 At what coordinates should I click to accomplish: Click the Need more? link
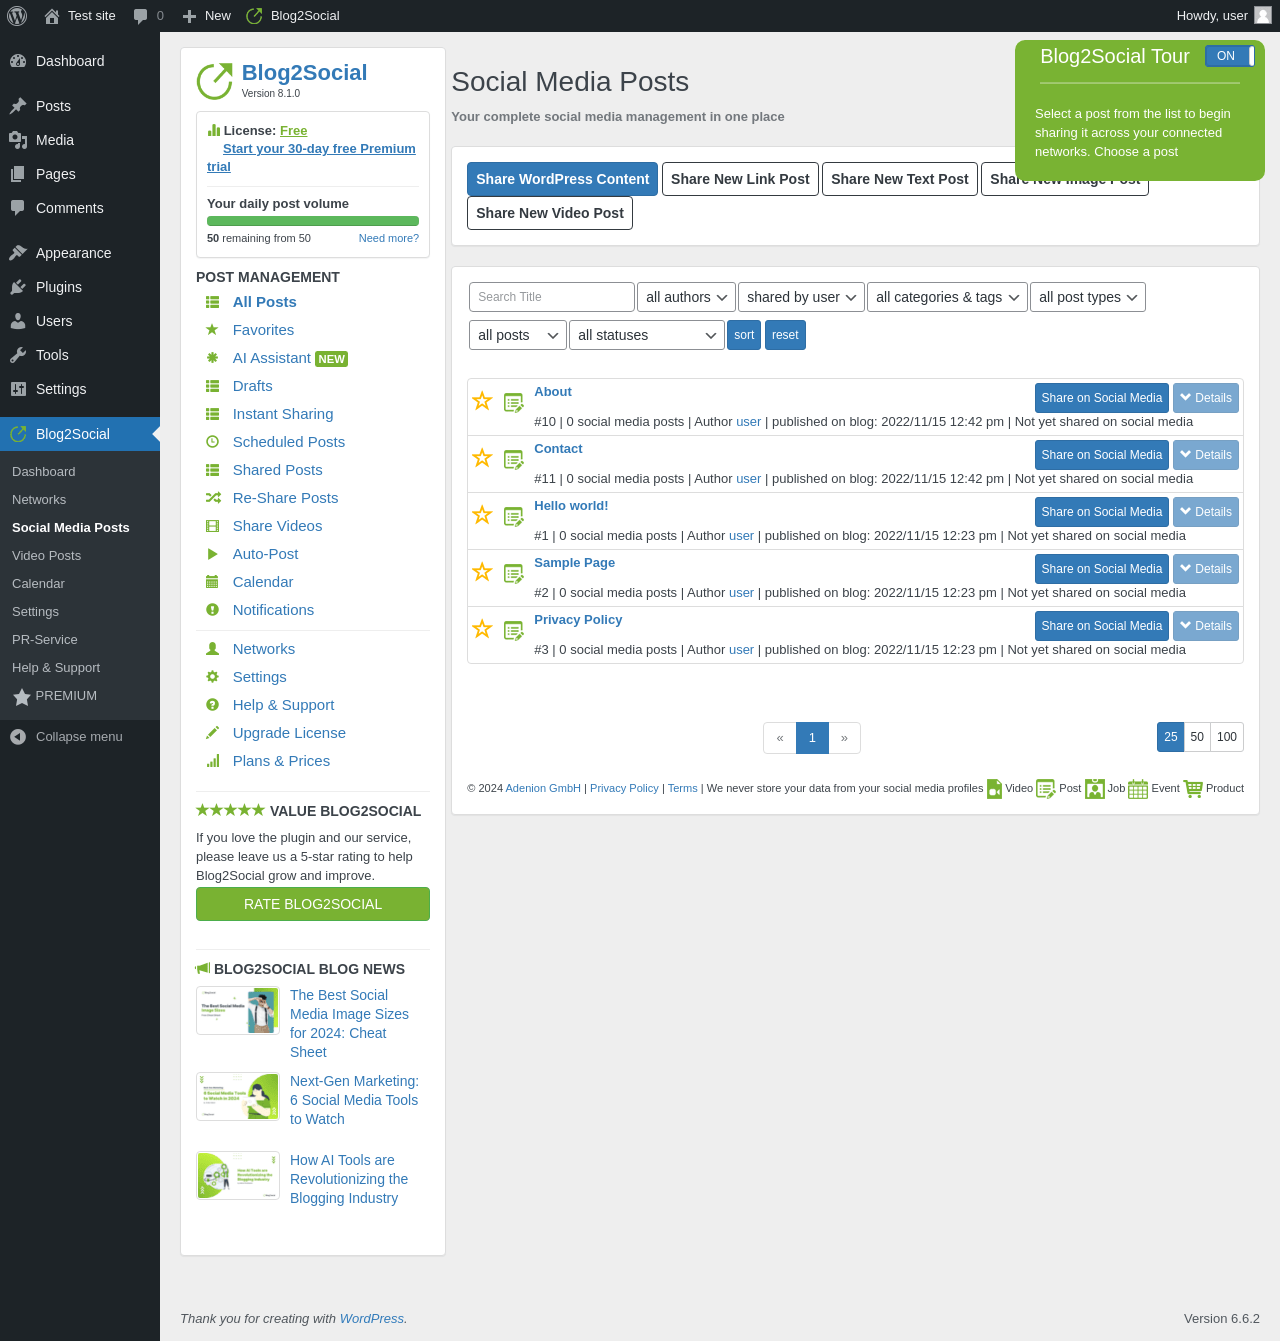click(x=389, y=238)
